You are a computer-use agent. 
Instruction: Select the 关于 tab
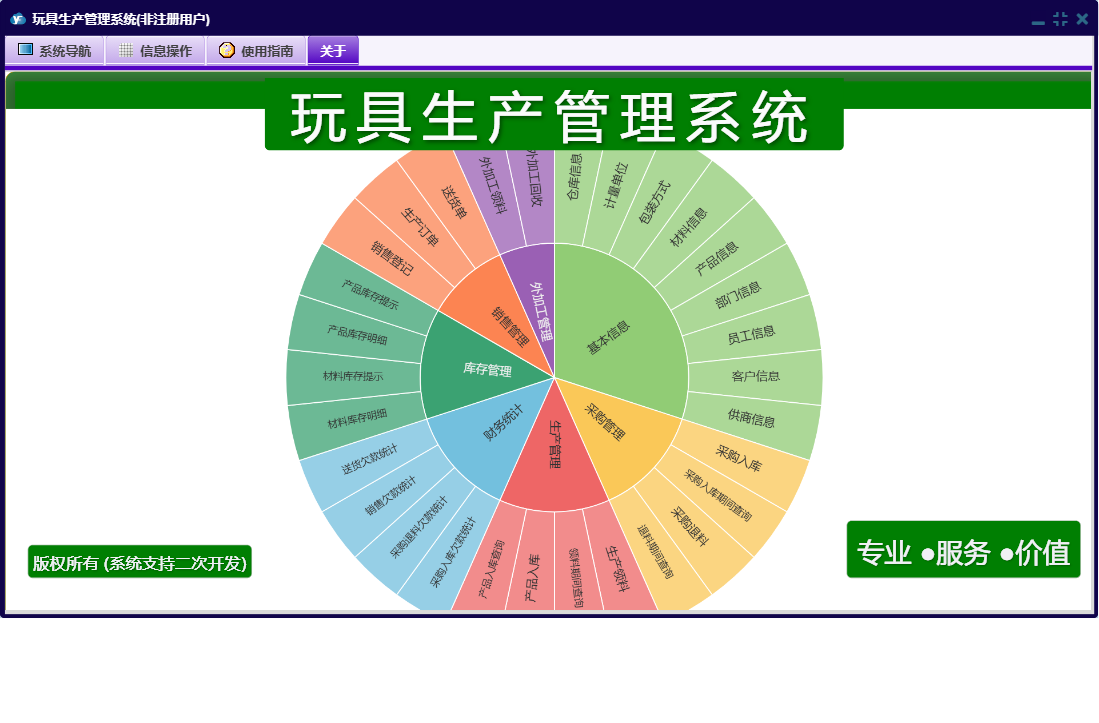333,50
